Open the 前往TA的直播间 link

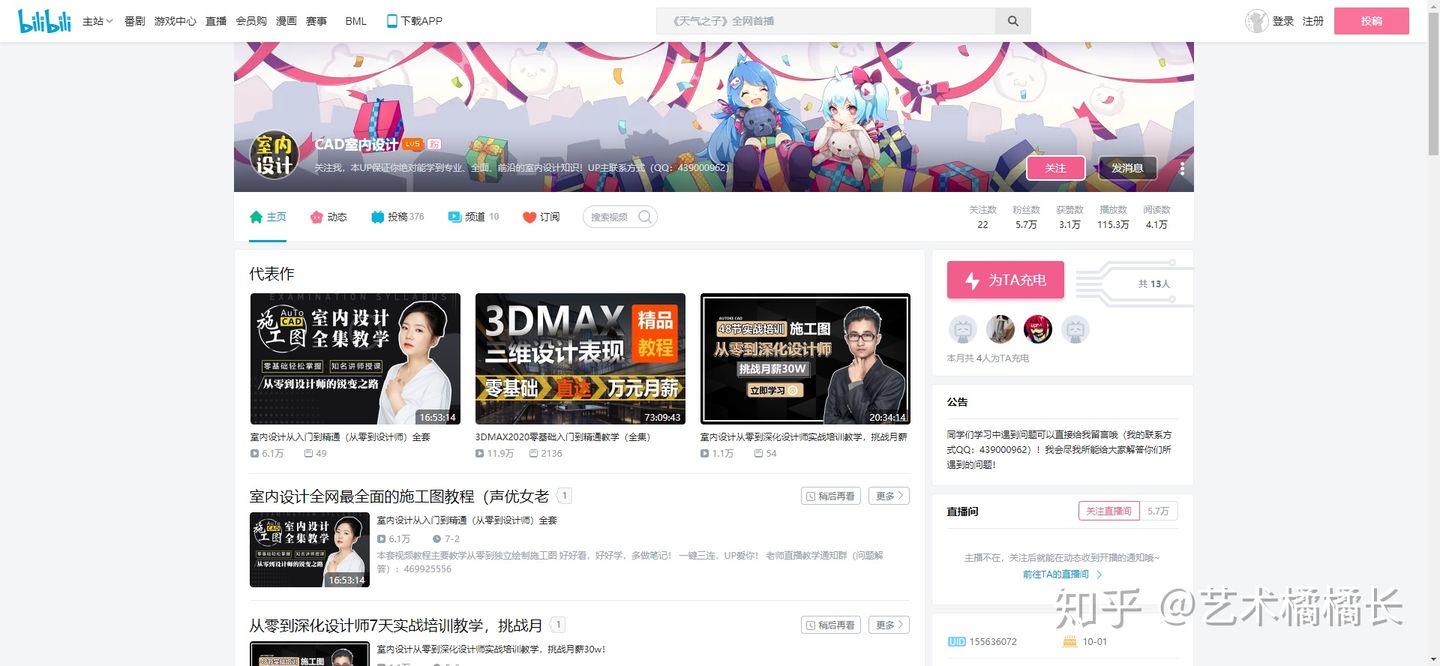[x=1062, y=575]
